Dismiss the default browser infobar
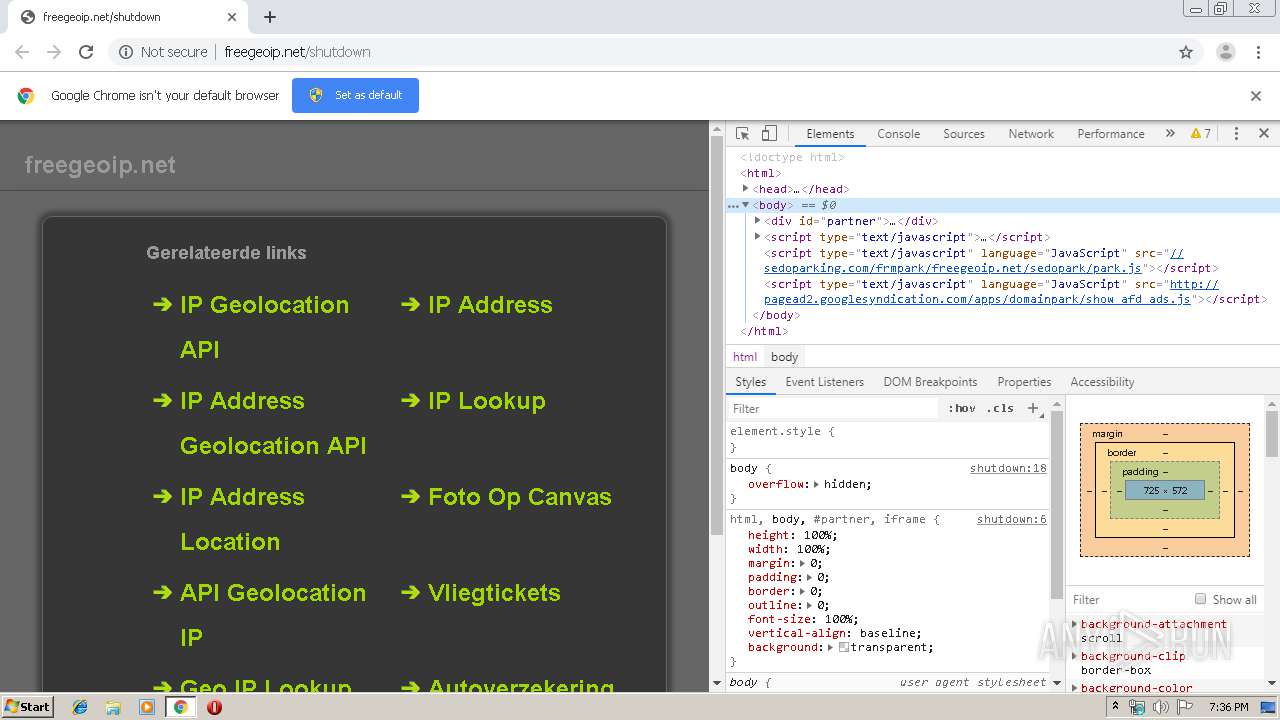 click(x=1256, y=96)
